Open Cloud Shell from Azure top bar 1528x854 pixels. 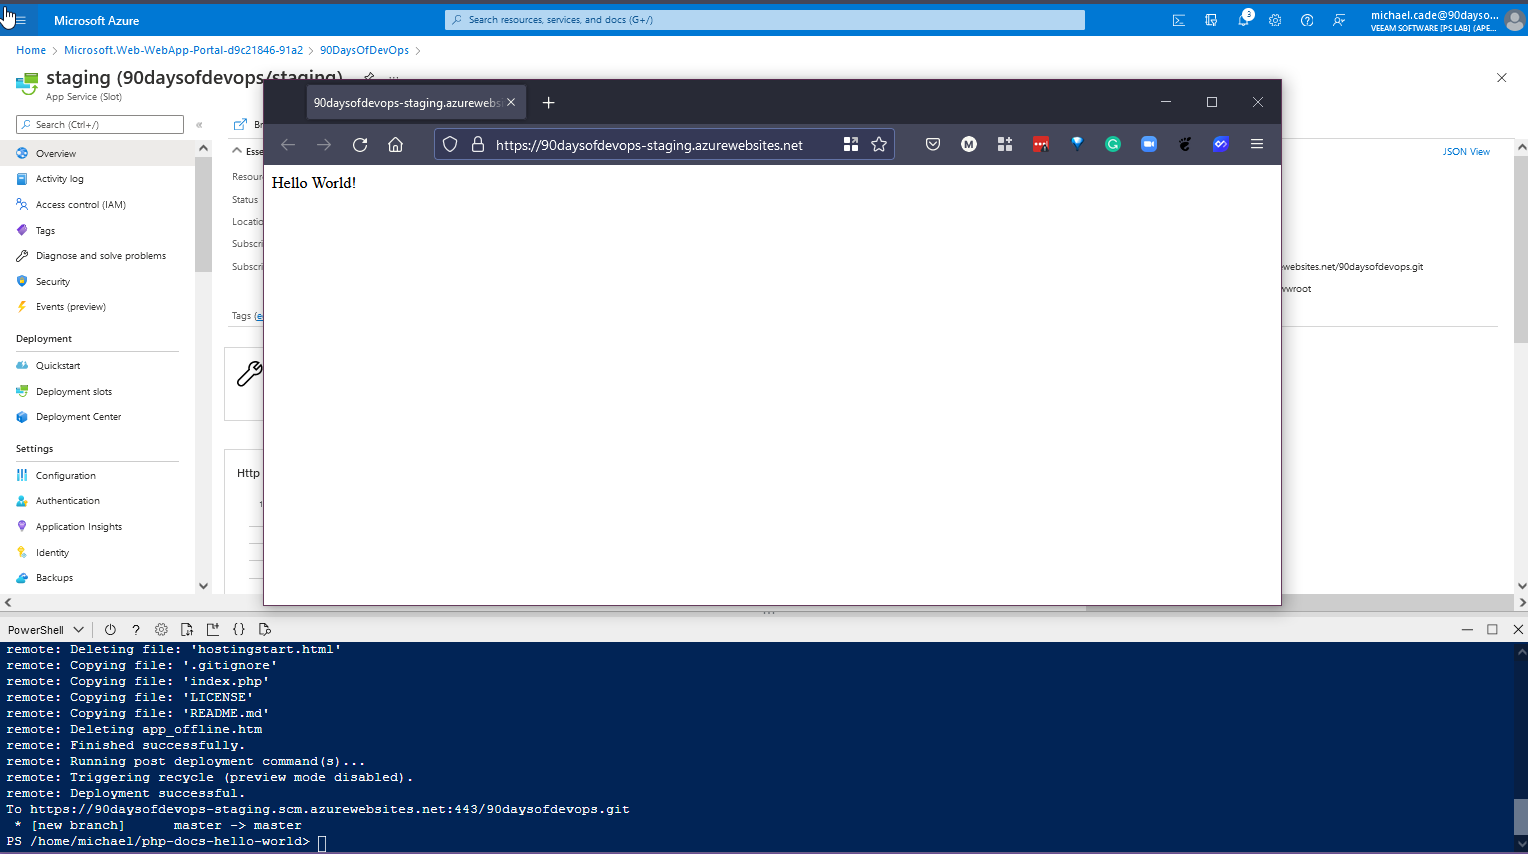coord(1179,20)
